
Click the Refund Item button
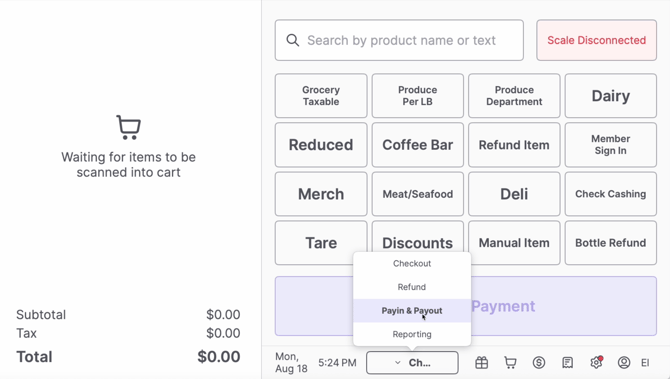pyautogui.click(x=514, y=145)
